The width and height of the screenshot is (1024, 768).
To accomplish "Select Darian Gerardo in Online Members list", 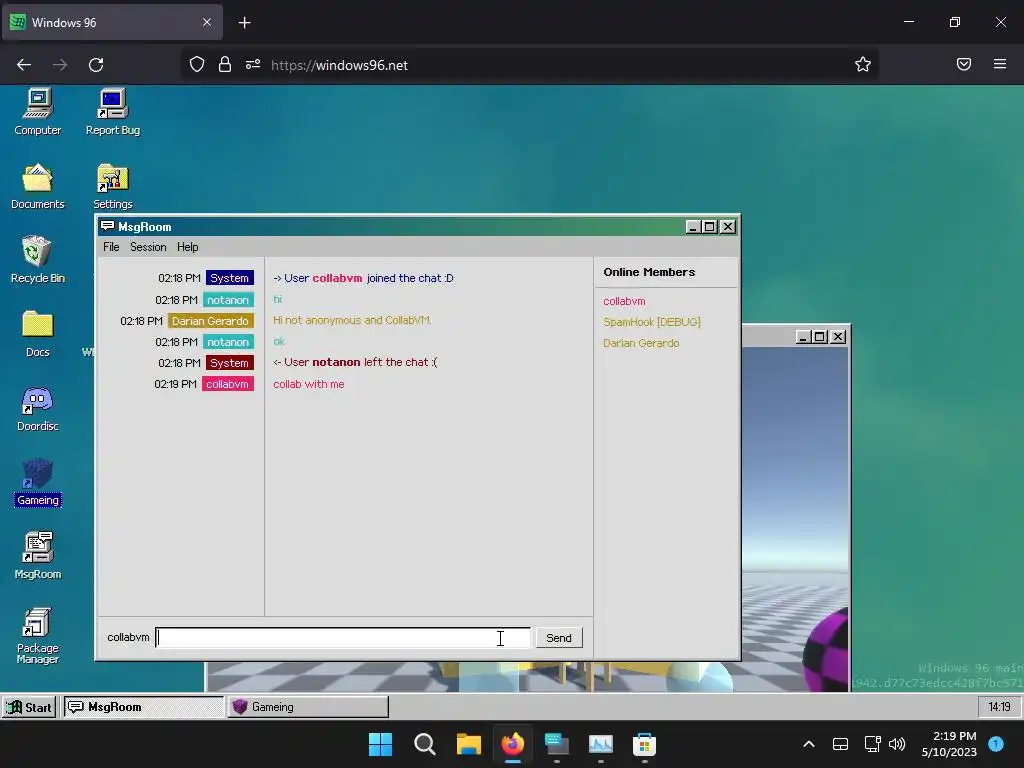I will click(x=641, y=343).
